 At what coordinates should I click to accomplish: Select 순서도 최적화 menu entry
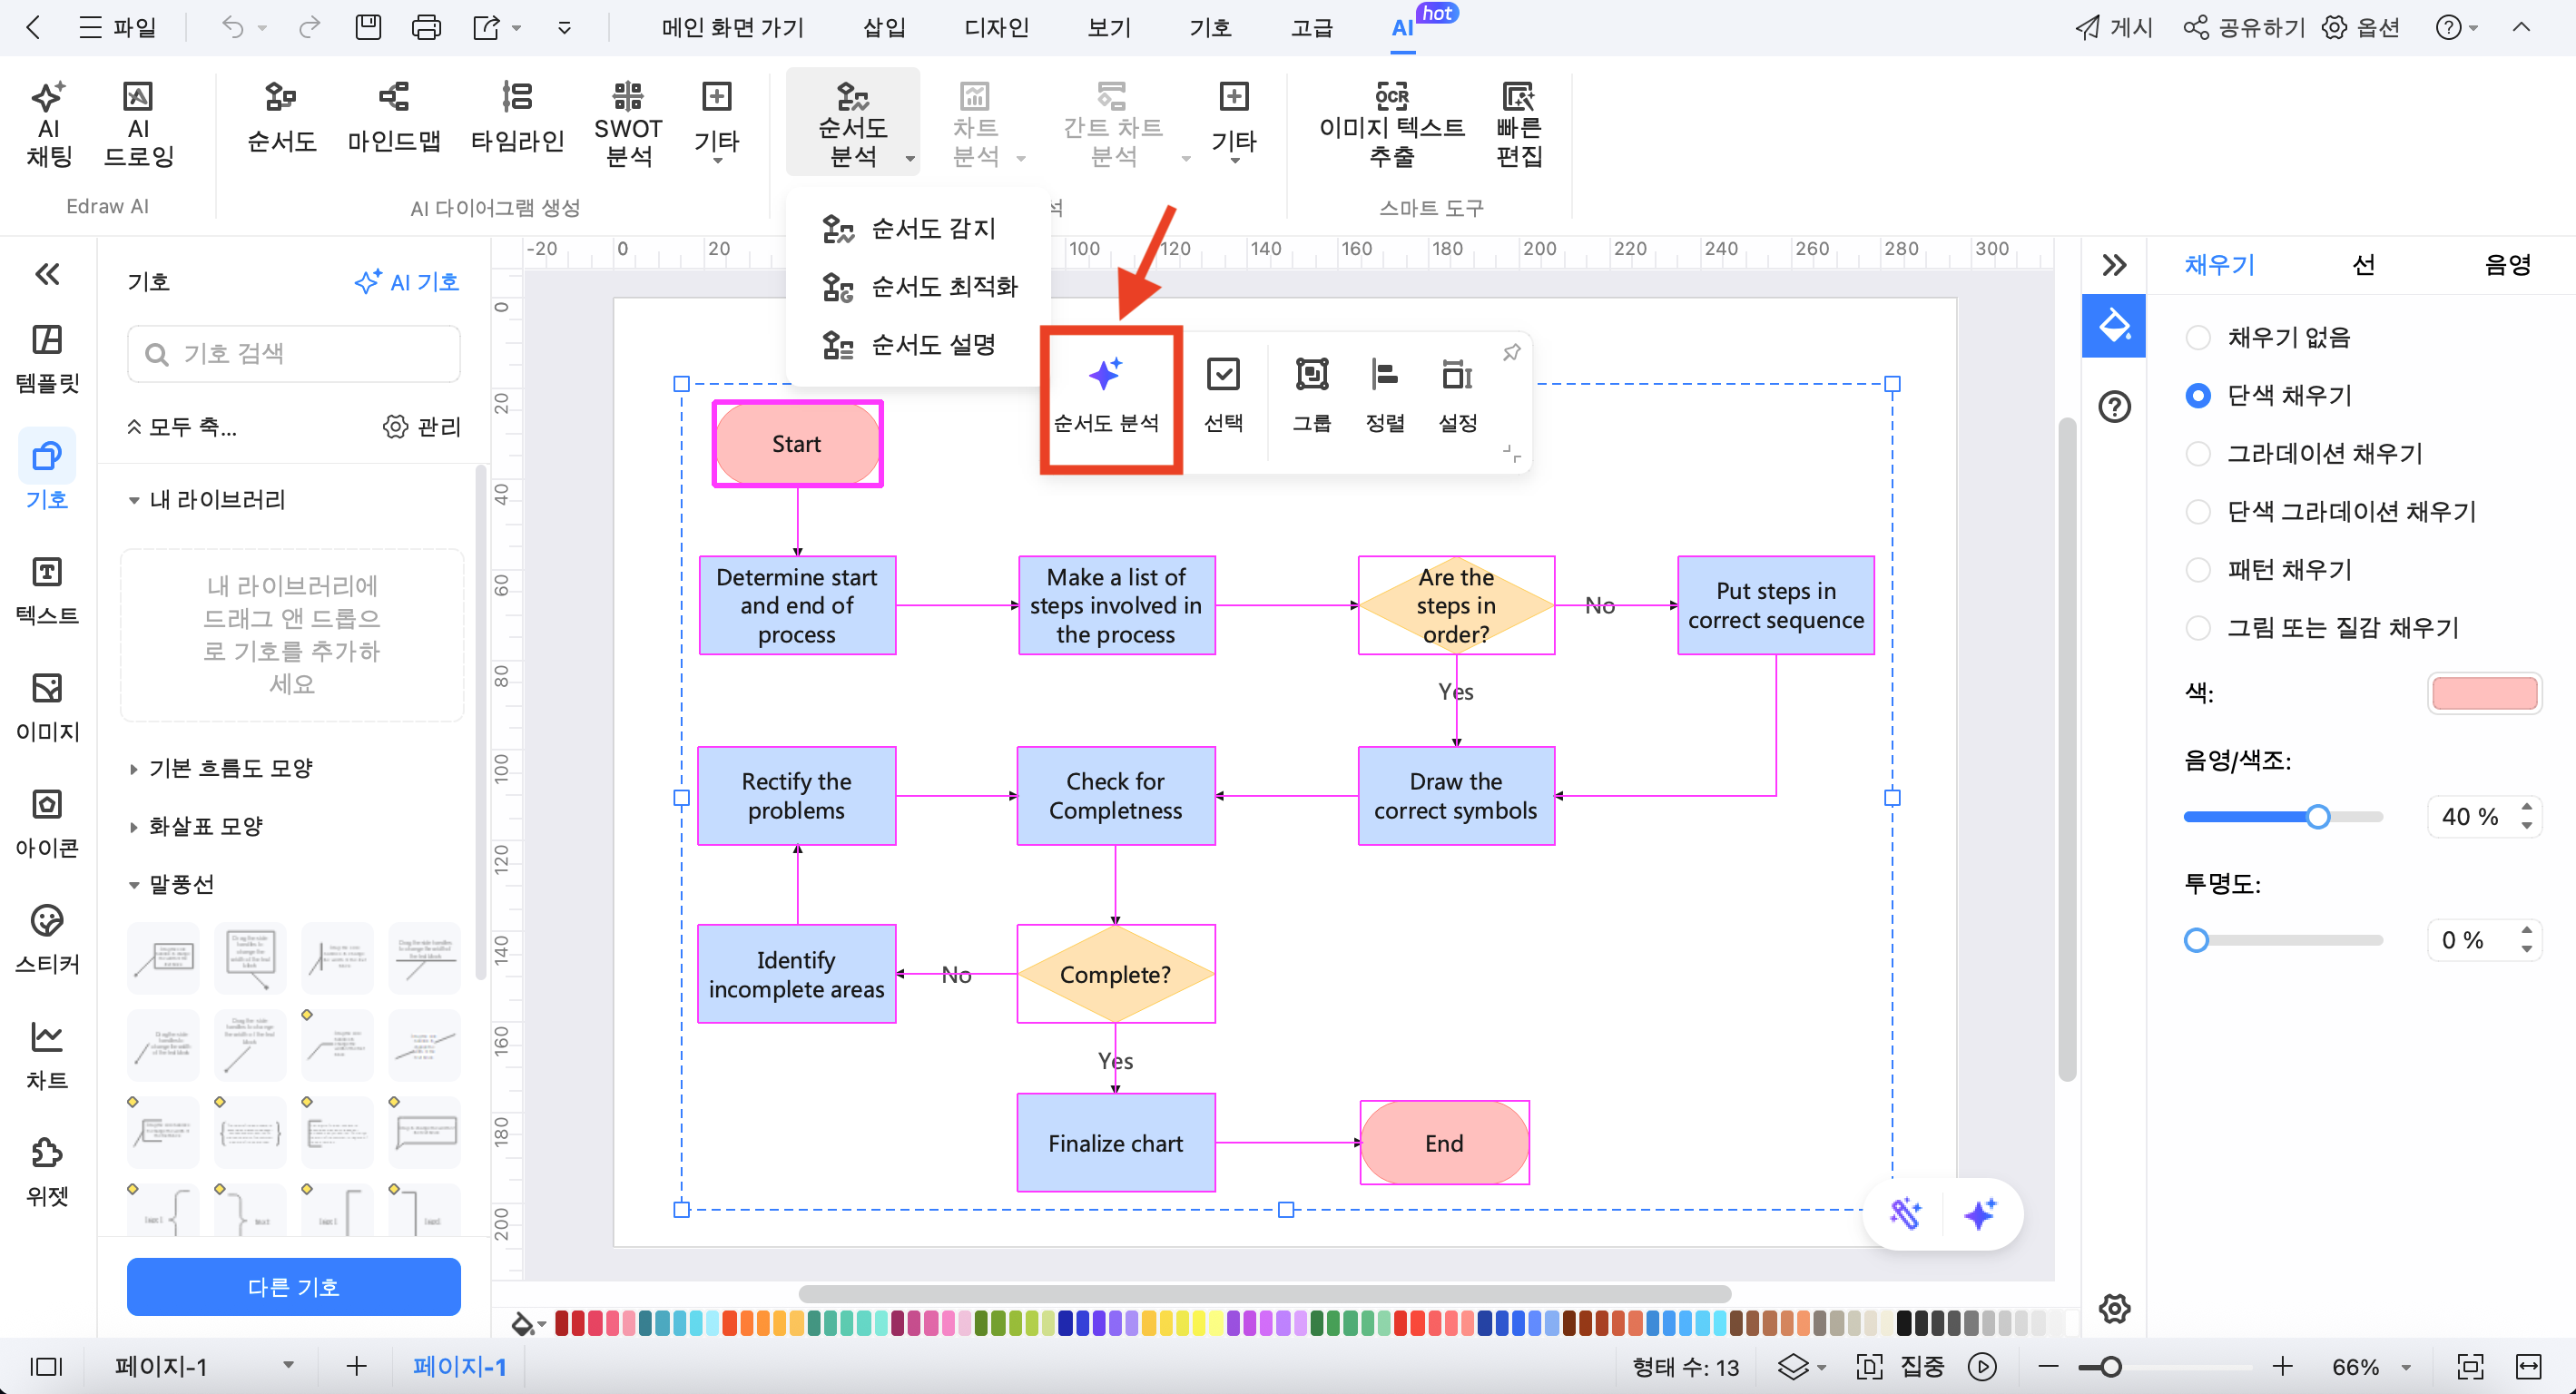919,287
